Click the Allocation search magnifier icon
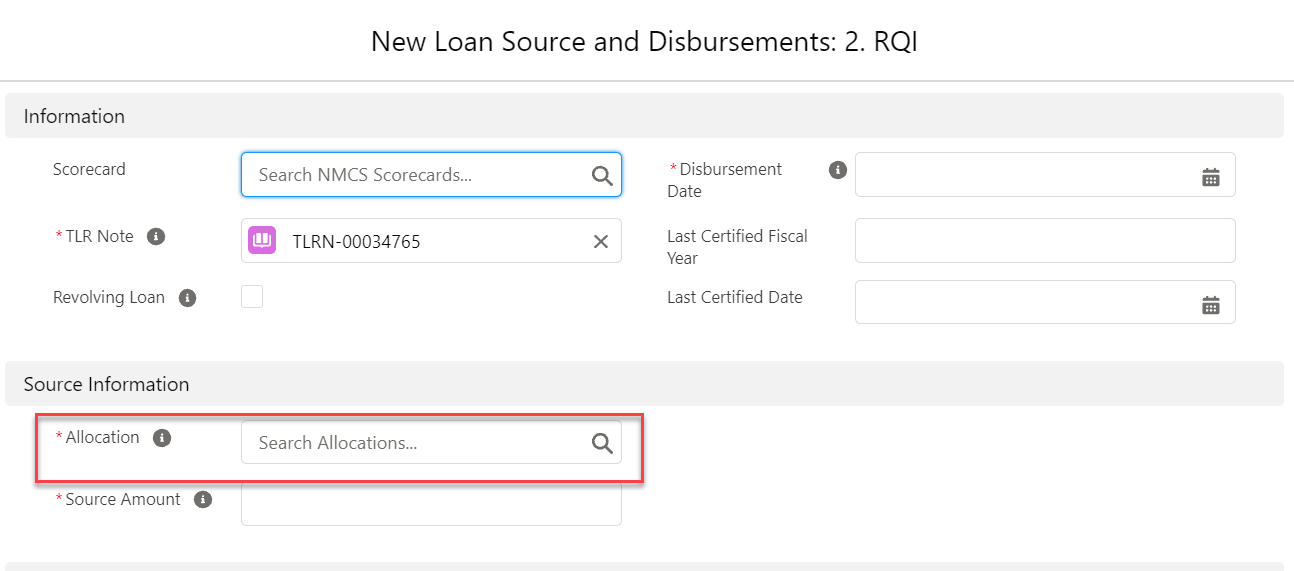This screenshot has width=1294, height=571. pyautogui.click(x=601, y=443)
